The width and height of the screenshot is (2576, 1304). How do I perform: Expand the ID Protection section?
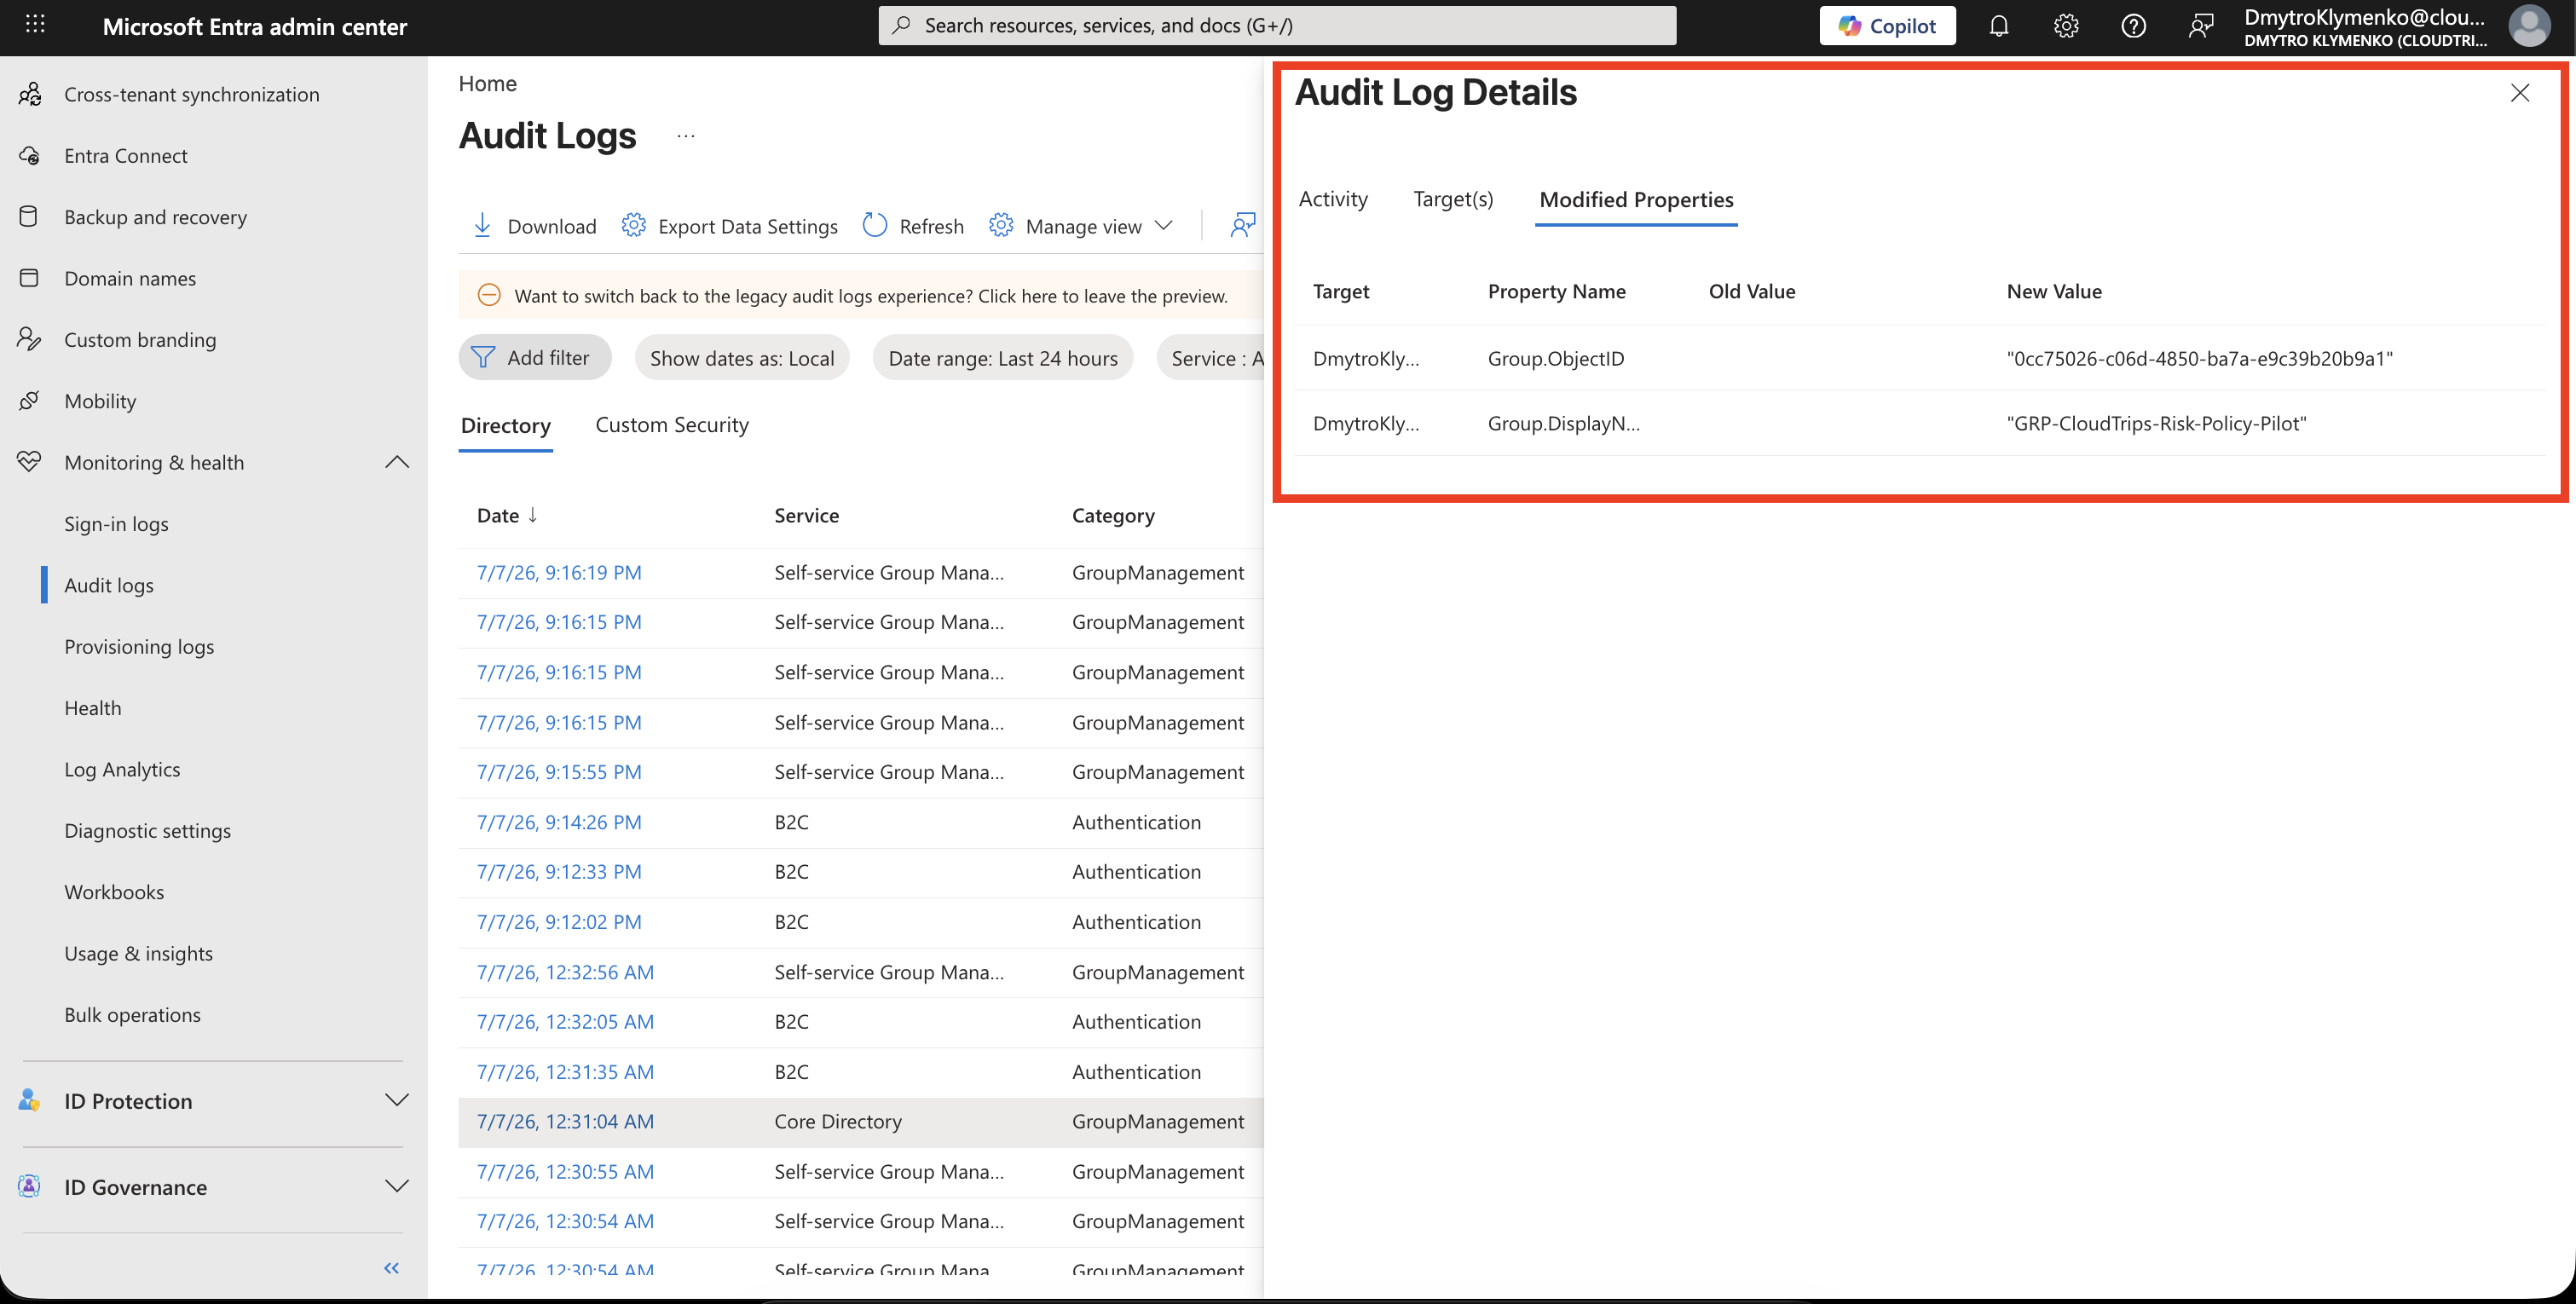click(397, 1100)
